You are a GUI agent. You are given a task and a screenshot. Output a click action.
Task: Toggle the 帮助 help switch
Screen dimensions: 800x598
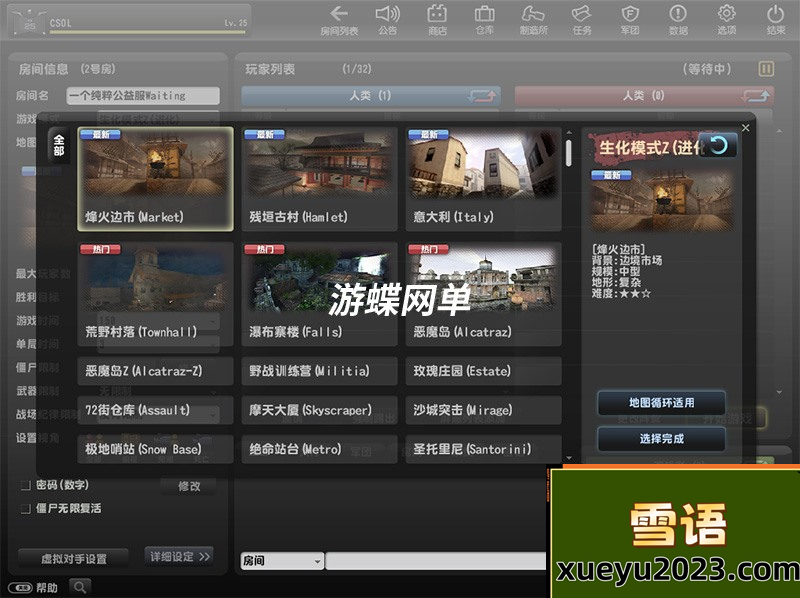(19, 587)
